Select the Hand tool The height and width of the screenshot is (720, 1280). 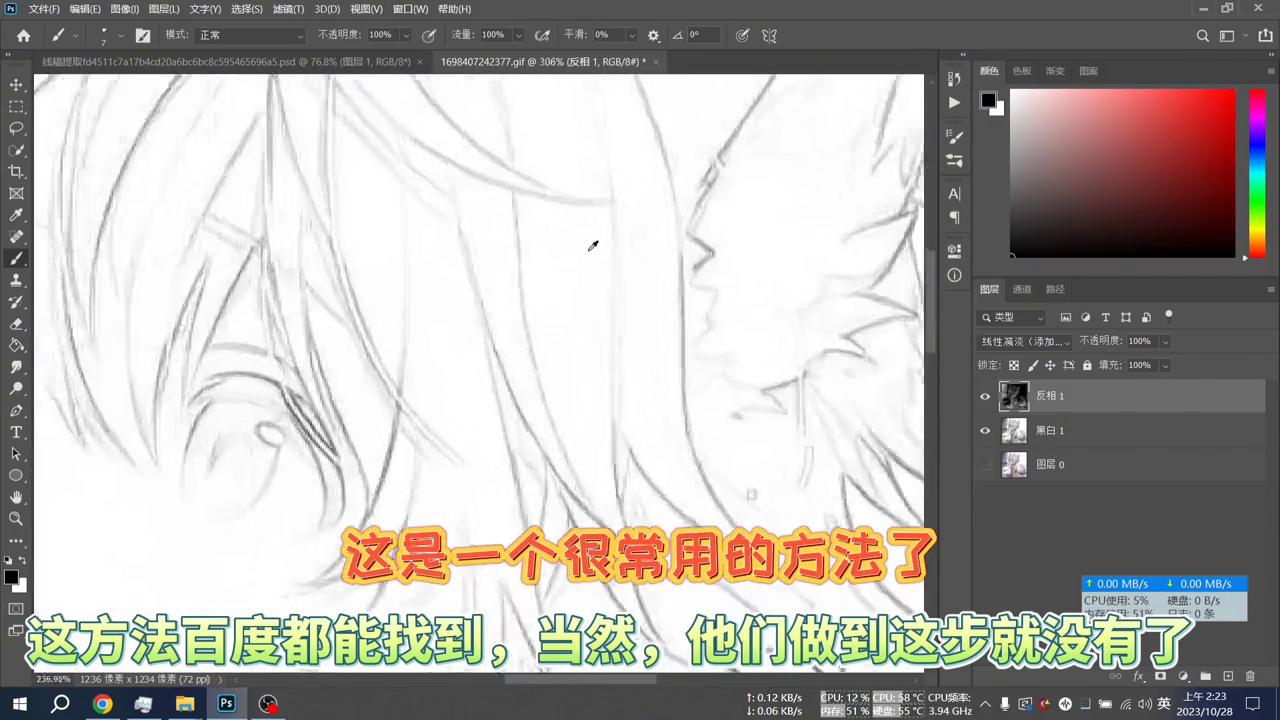click(x=16, y=497)
